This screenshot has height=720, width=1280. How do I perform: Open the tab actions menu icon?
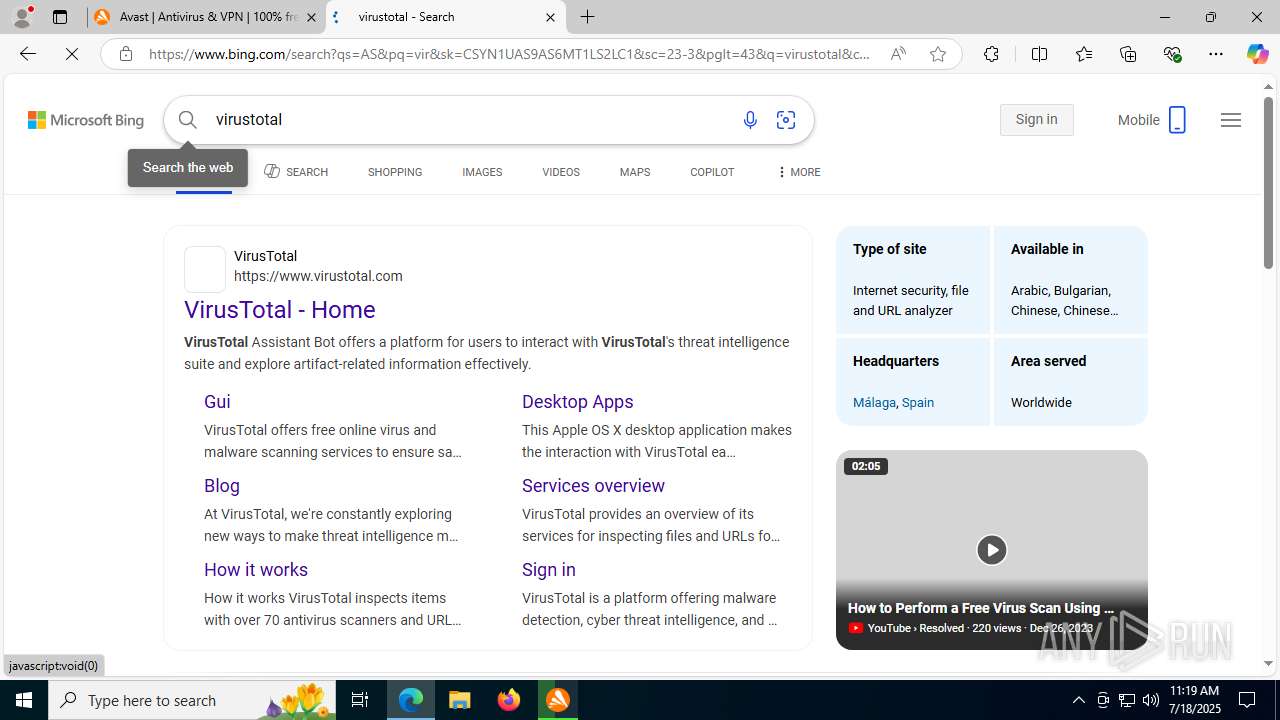(60, 17)
